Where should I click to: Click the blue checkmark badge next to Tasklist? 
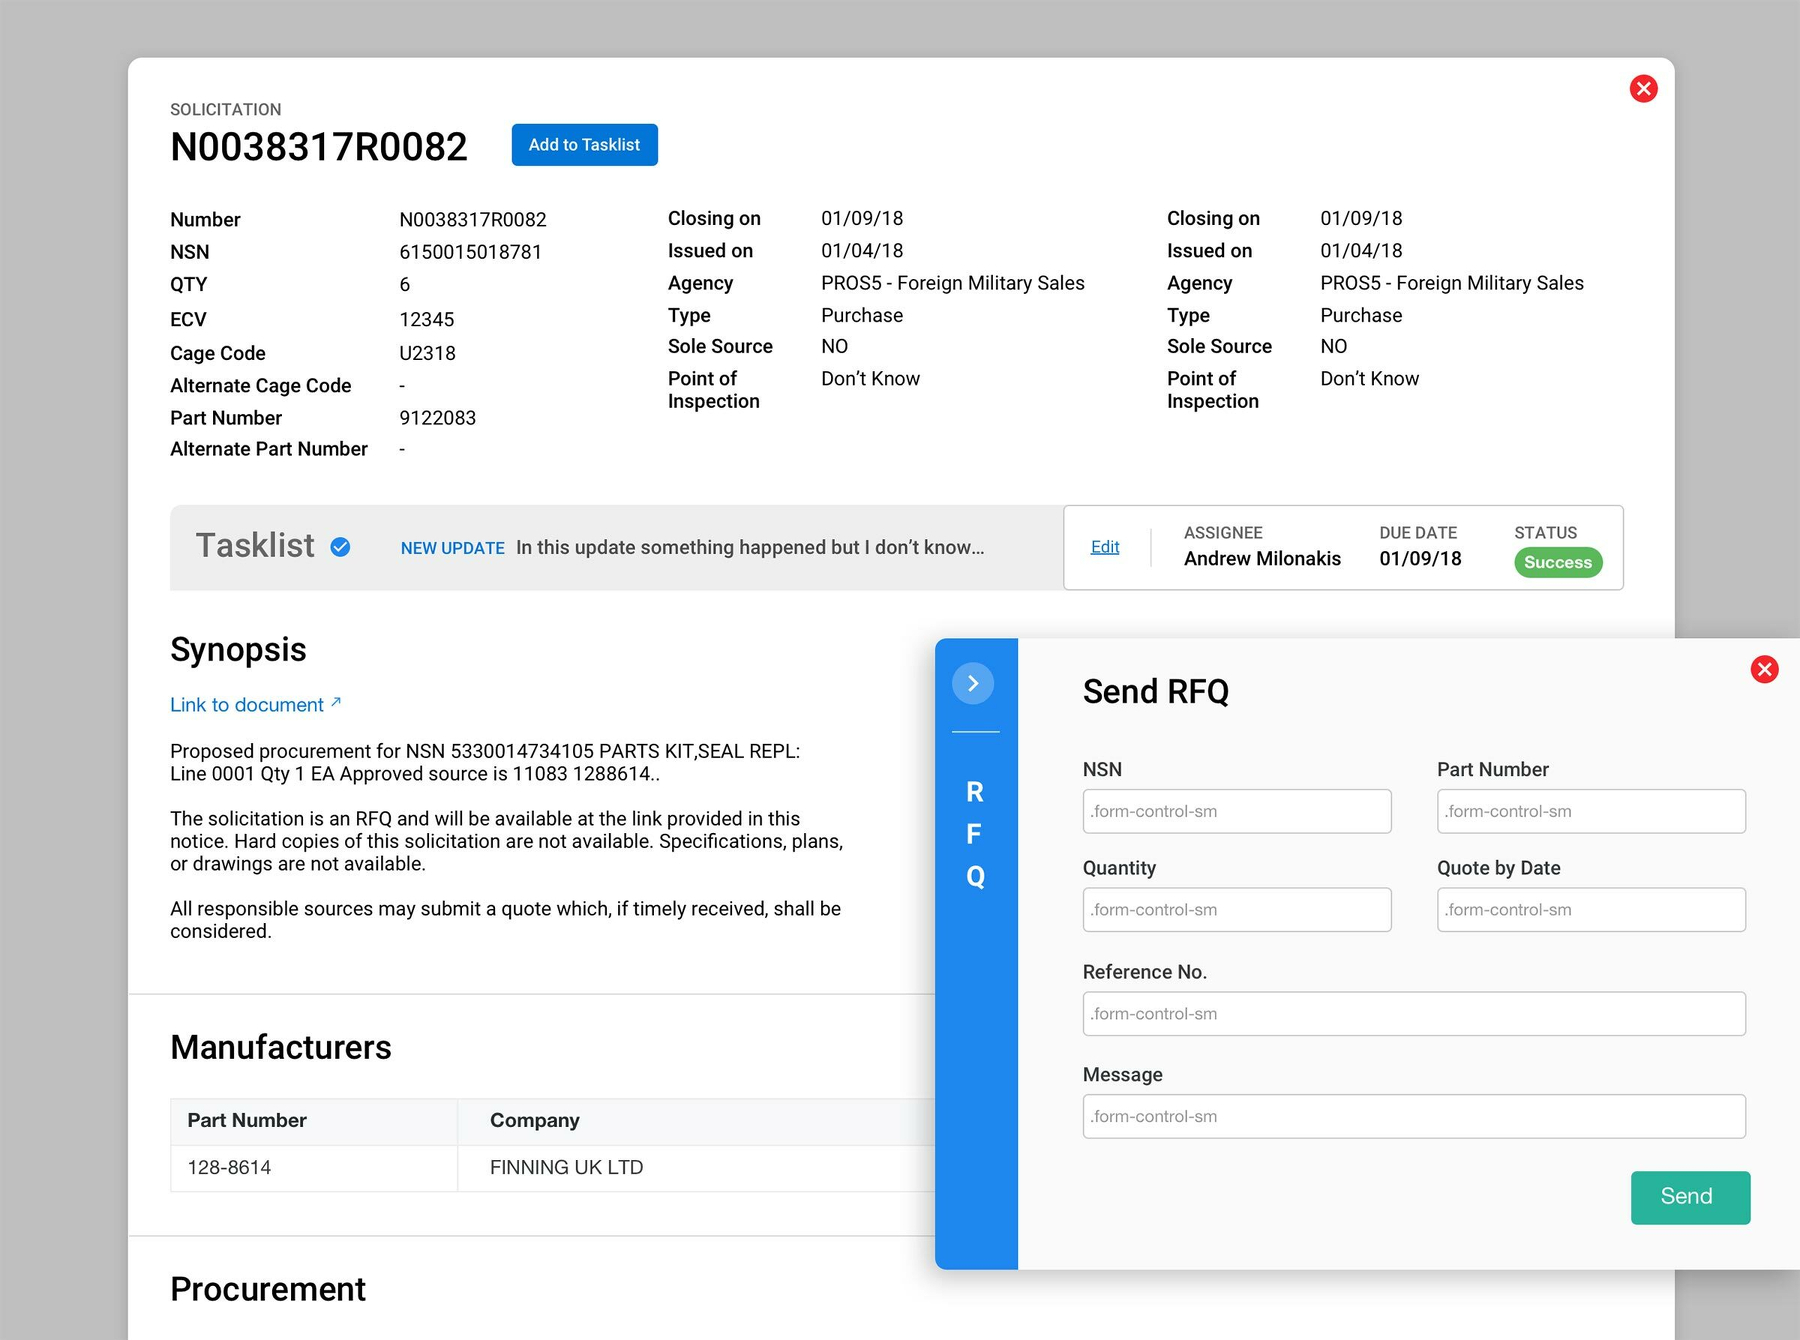pyautogui.click(x=340, y=547)
